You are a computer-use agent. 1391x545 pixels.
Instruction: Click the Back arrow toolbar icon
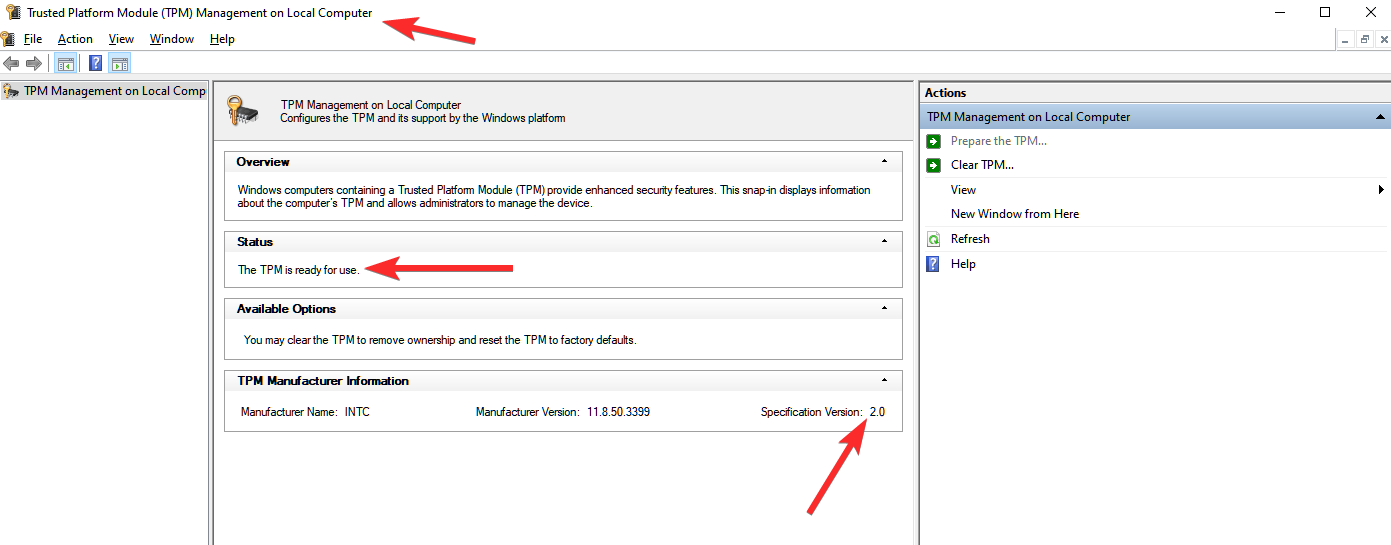point(12,64)
